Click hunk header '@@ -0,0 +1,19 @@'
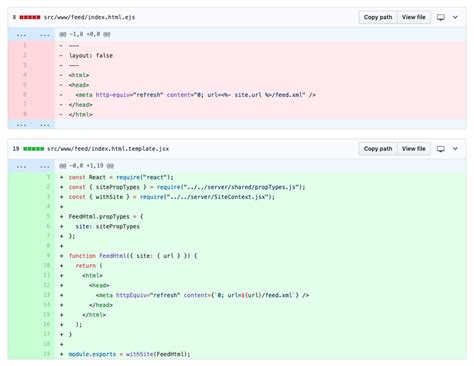This screenshot has height=366, width=474. 86,166
